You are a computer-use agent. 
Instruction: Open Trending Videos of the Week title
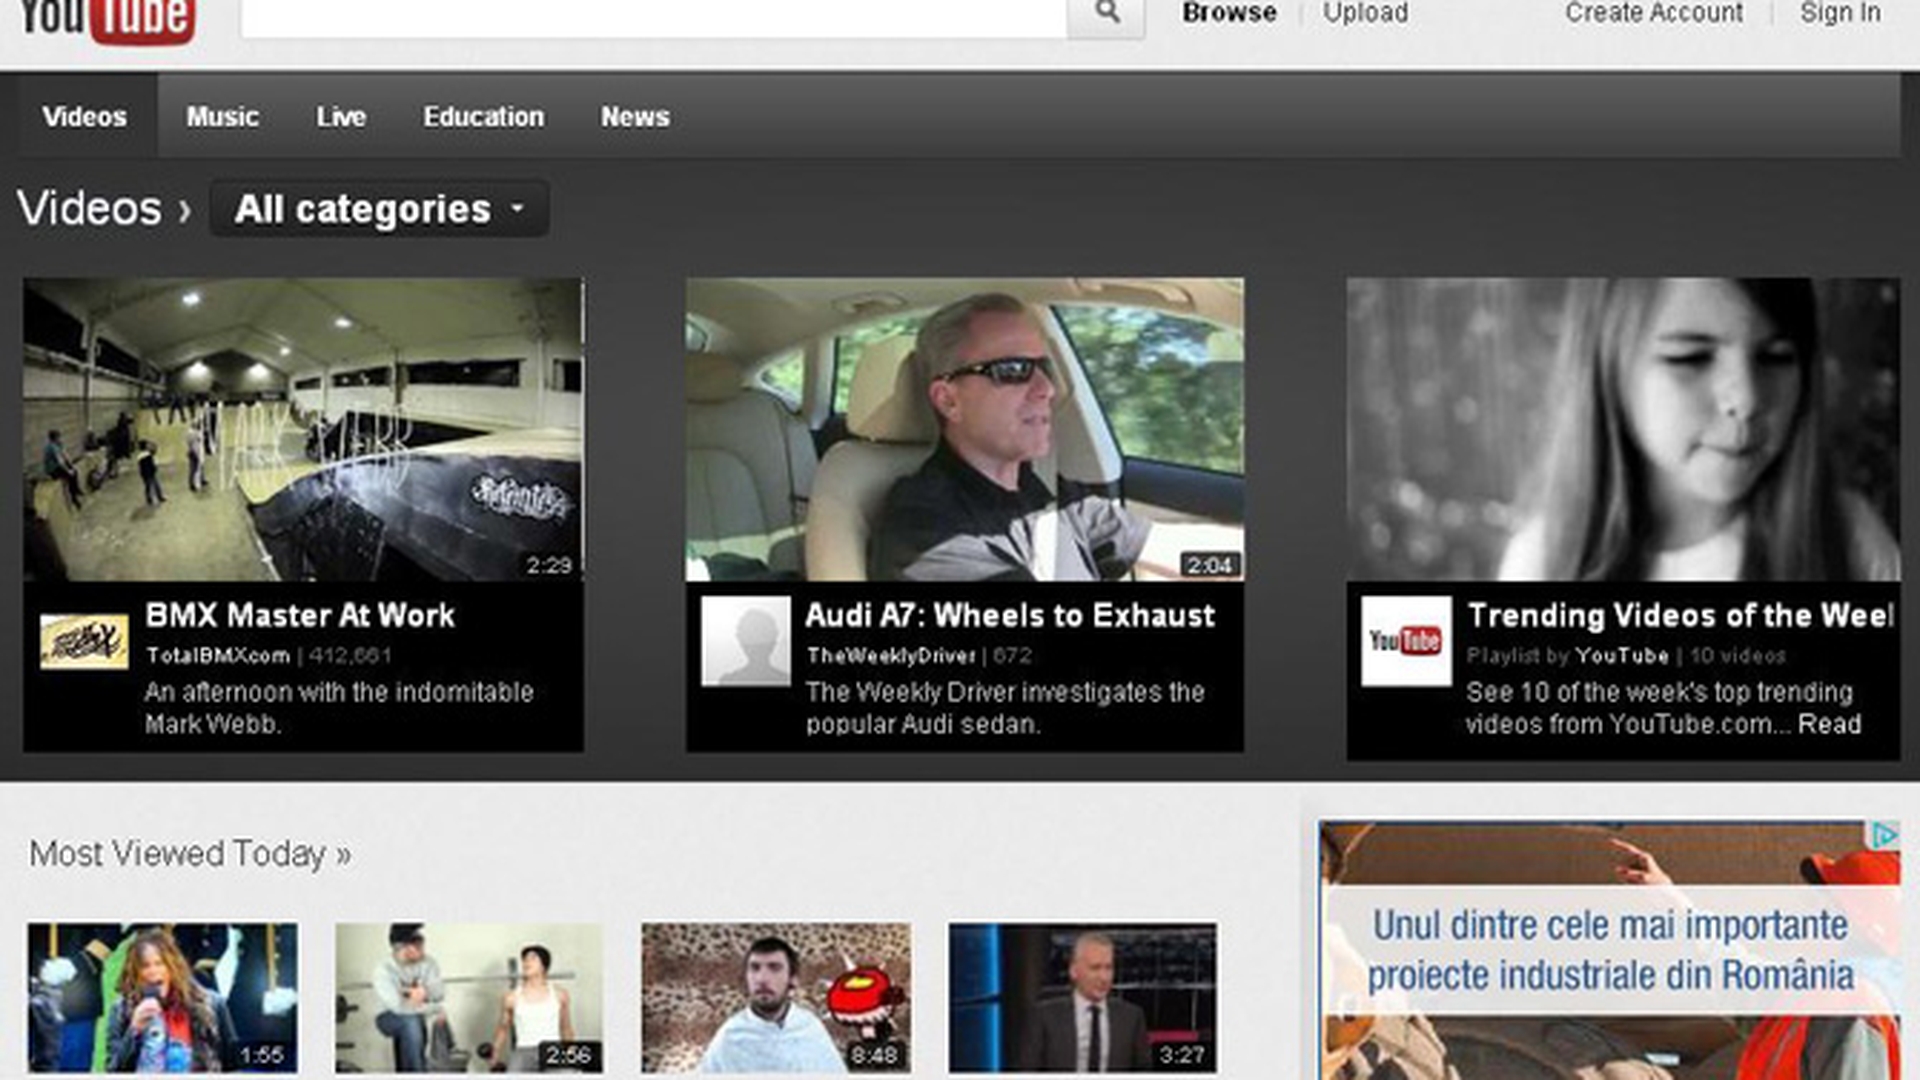tap(1681, 615)
